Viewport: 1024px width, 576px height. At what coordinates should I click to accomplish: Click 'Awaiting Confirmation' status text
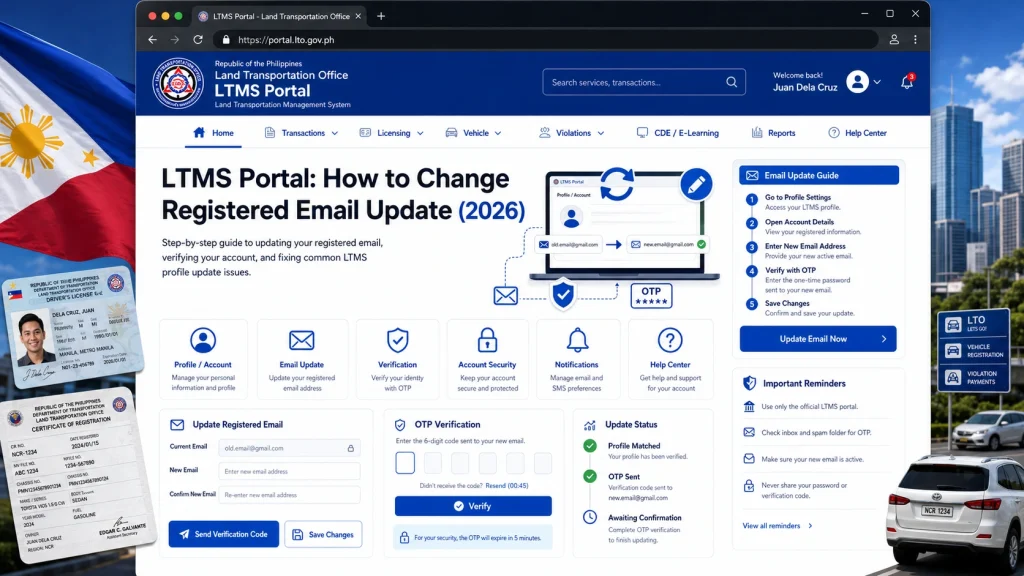pyautogui.click(x=645, y=518)
